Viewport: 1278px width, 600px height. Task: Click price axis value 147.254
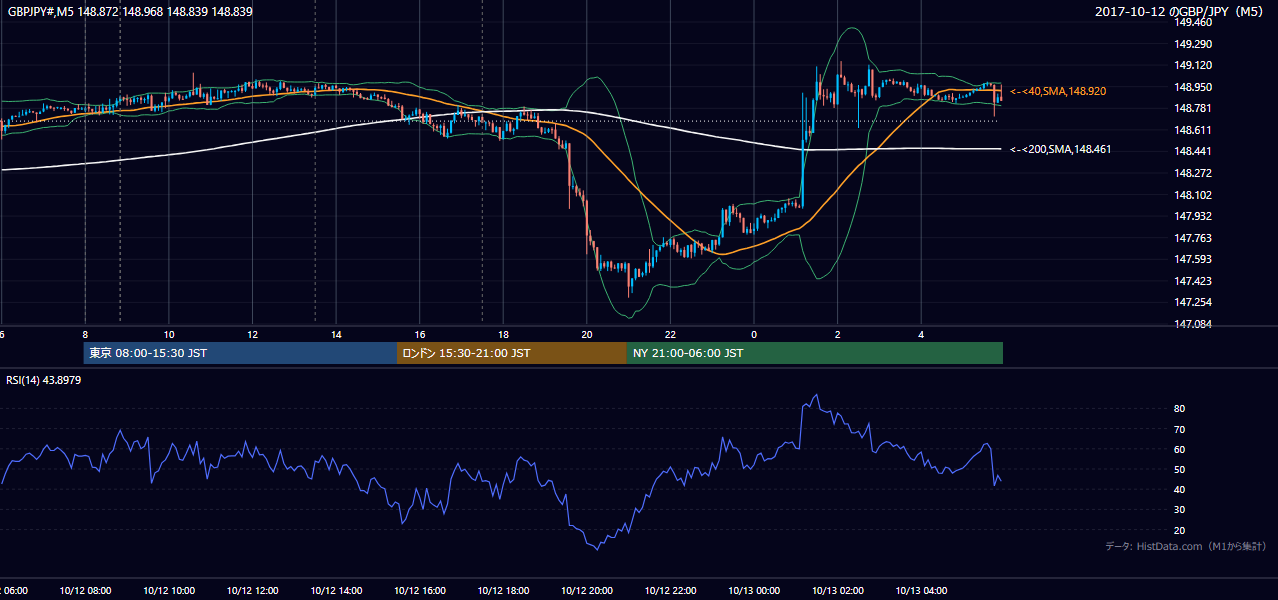click(1193, 302)
